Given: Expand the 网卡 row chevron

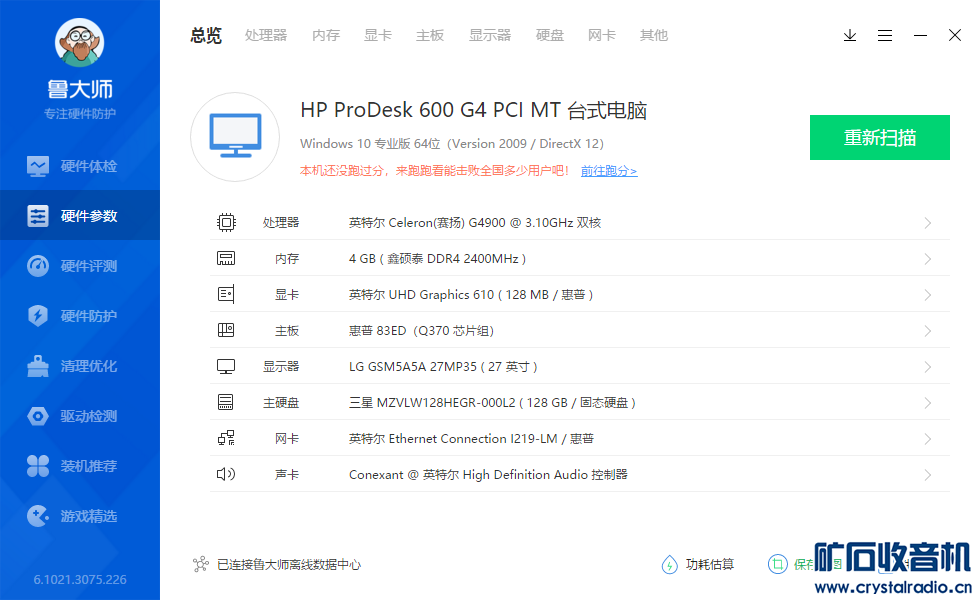Looking at the screenshot, I should [928, 439].
